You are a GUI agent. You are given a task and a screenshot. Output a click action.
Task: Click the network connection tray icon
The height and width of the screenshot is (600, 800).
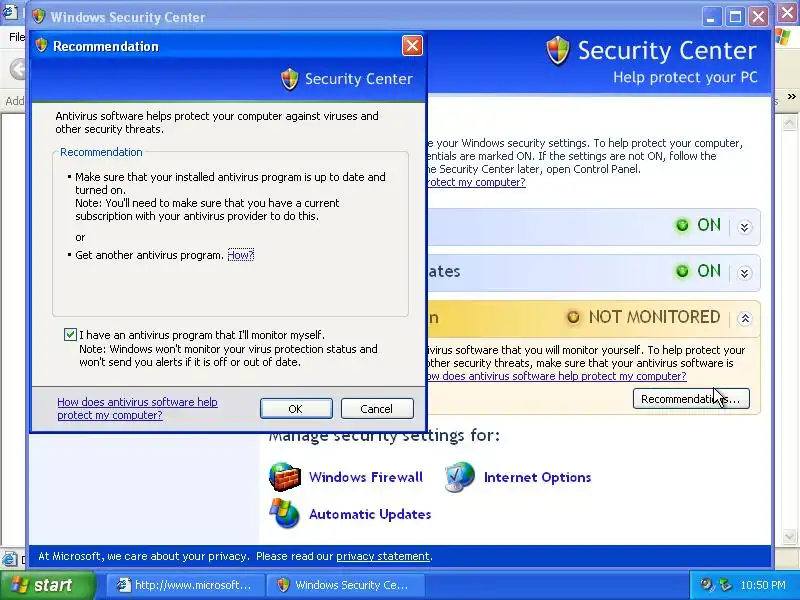(x=724, y=584)
